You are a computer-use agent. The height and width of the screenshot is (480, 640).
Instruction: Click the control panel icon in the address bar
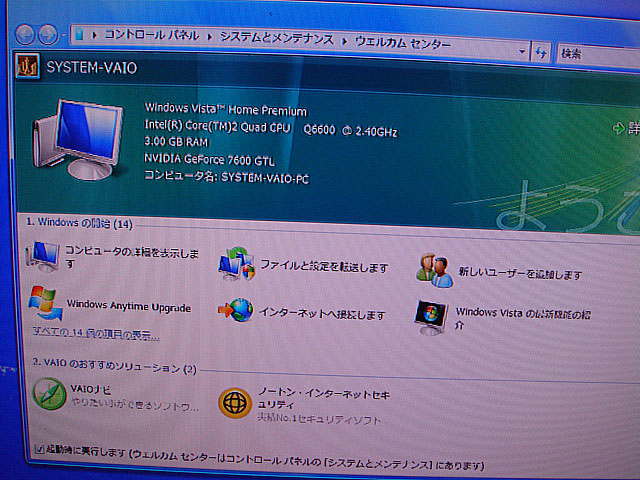click(x=80, y=35)
